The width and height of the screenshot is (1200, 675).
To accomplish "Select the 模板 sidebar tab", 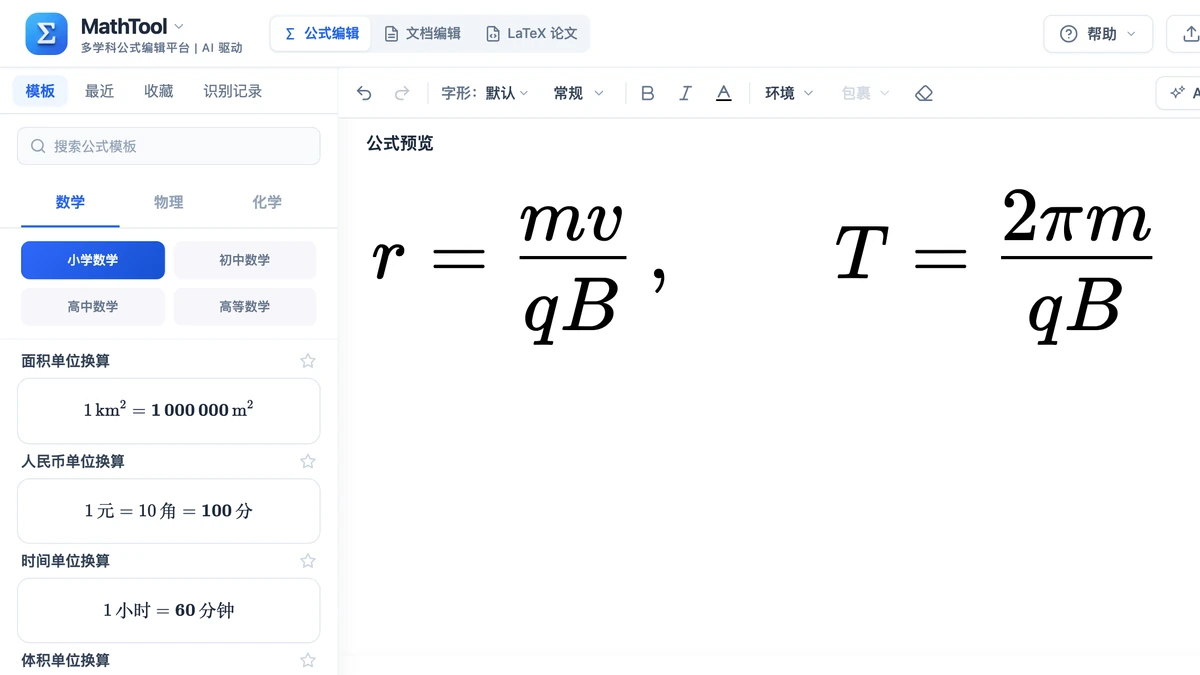I will 40,91.
